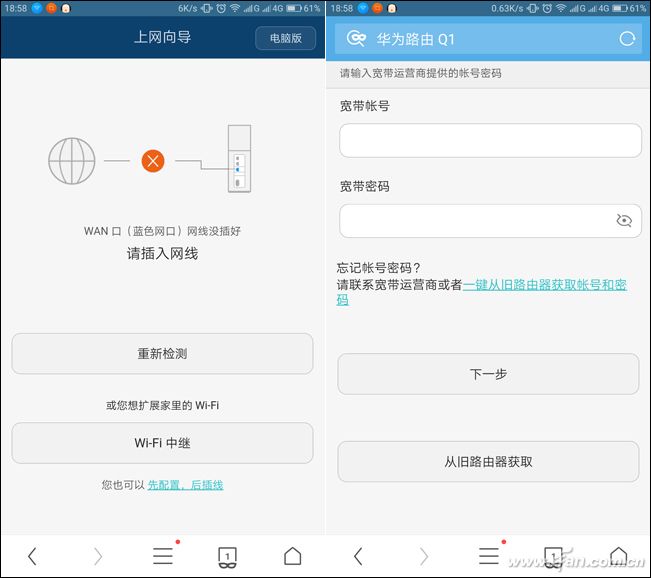Click the Huawei HiLink logo icon
Viewport: 651px width, 578px height.
coord(356,39)
